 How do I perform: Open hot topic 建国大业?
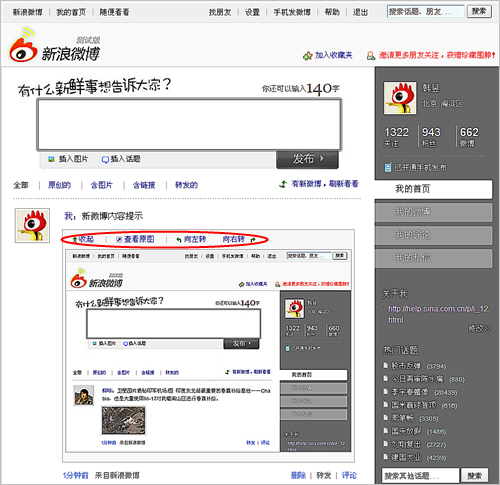pyautogui.click(x=406, y=457)
